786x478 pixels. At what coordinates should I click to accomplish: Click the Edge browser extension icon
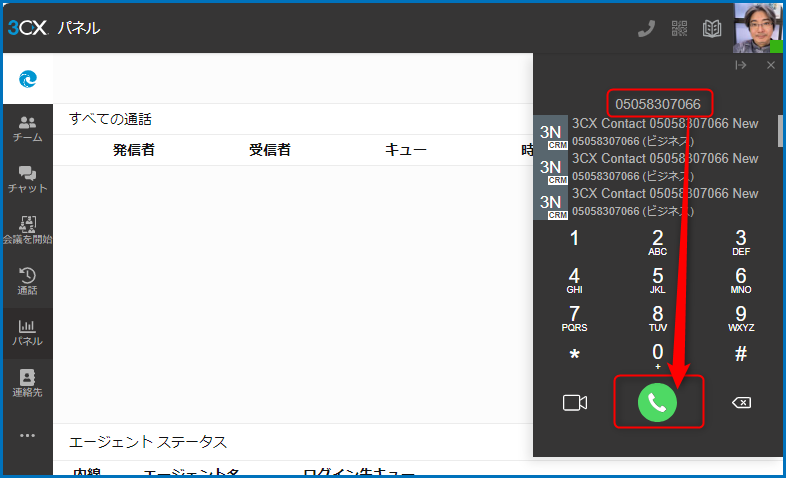(x=28, y=79)
